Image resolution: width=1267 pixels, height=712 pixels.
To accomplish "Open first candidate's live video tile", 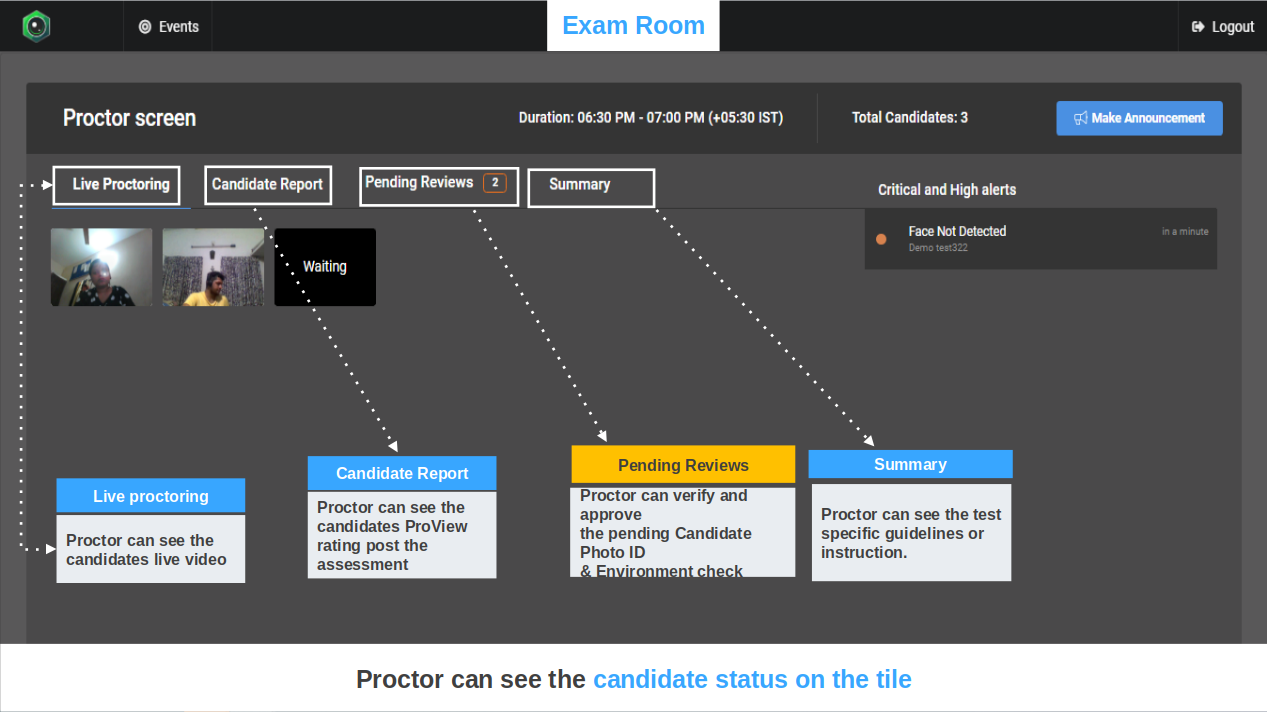I will 102,267.
